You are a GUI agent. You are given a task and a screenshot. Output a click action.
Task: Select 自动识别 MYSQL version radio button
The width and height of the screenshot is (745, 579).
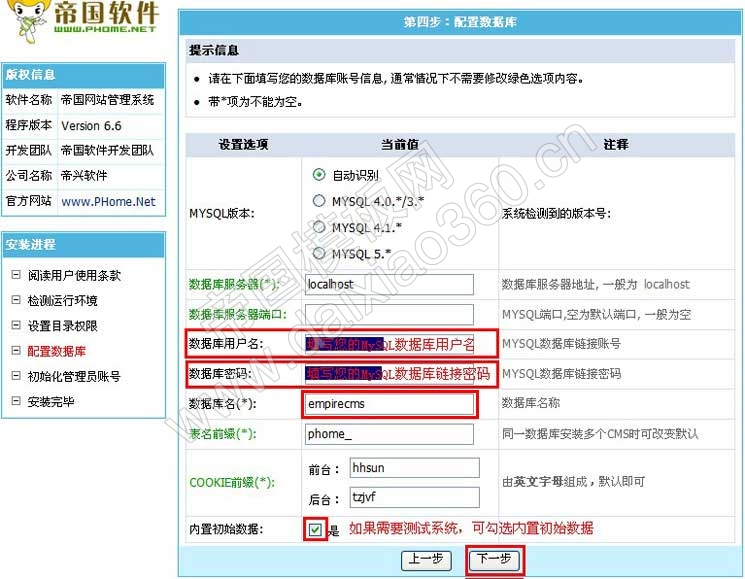click(x=319, y=174)
